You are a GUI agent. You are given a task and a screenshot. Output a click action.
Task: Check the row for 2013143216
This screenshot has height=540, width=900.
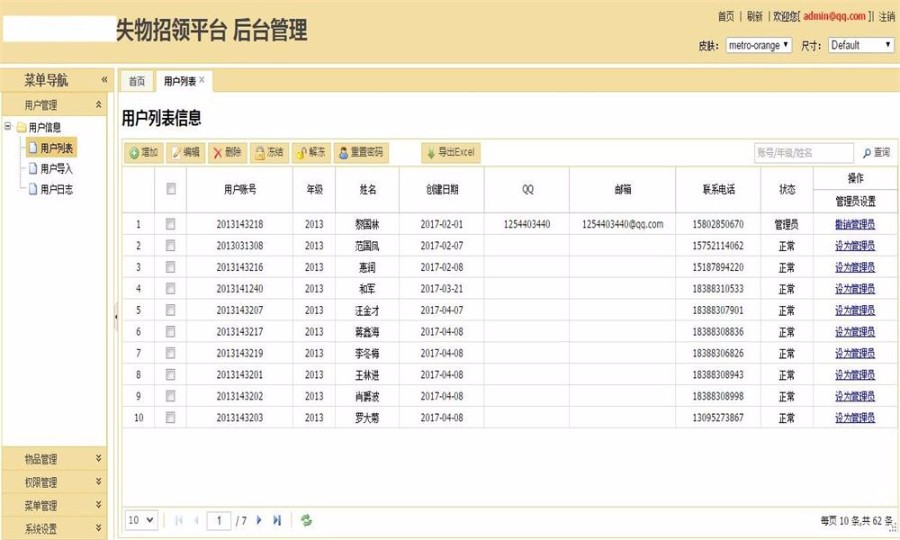click(x=170, y=267)
